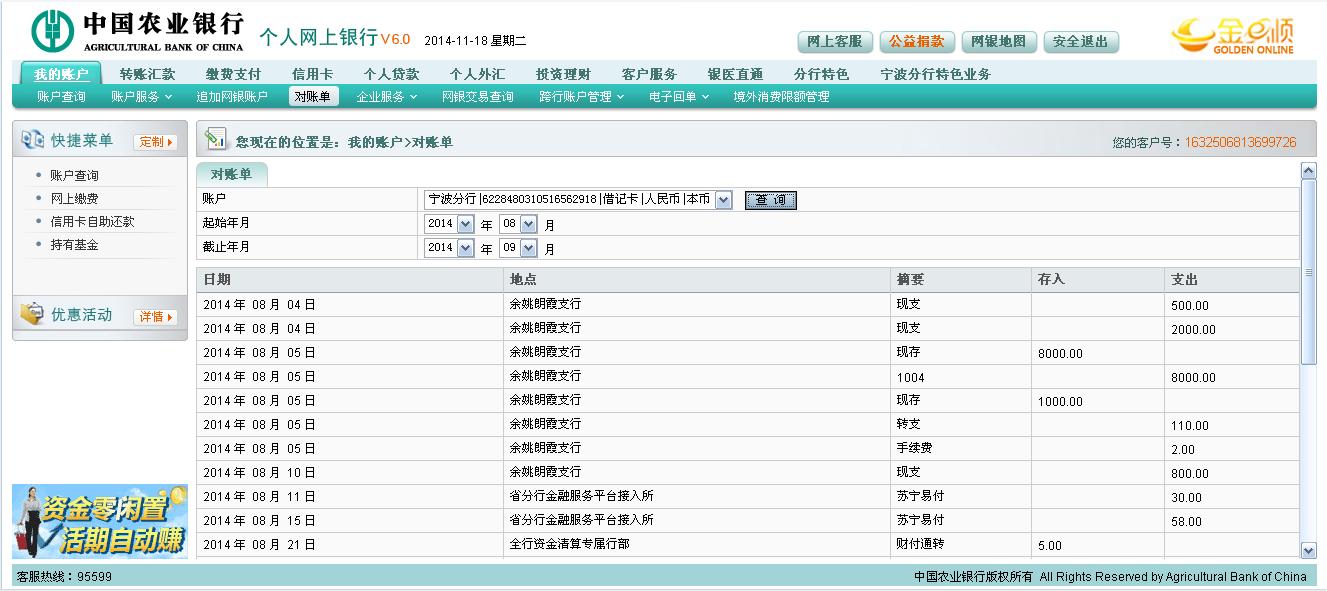Open the account selection dropdown
The height and width of the screenshot is (591, 1327).
click(x=723, y=200)
